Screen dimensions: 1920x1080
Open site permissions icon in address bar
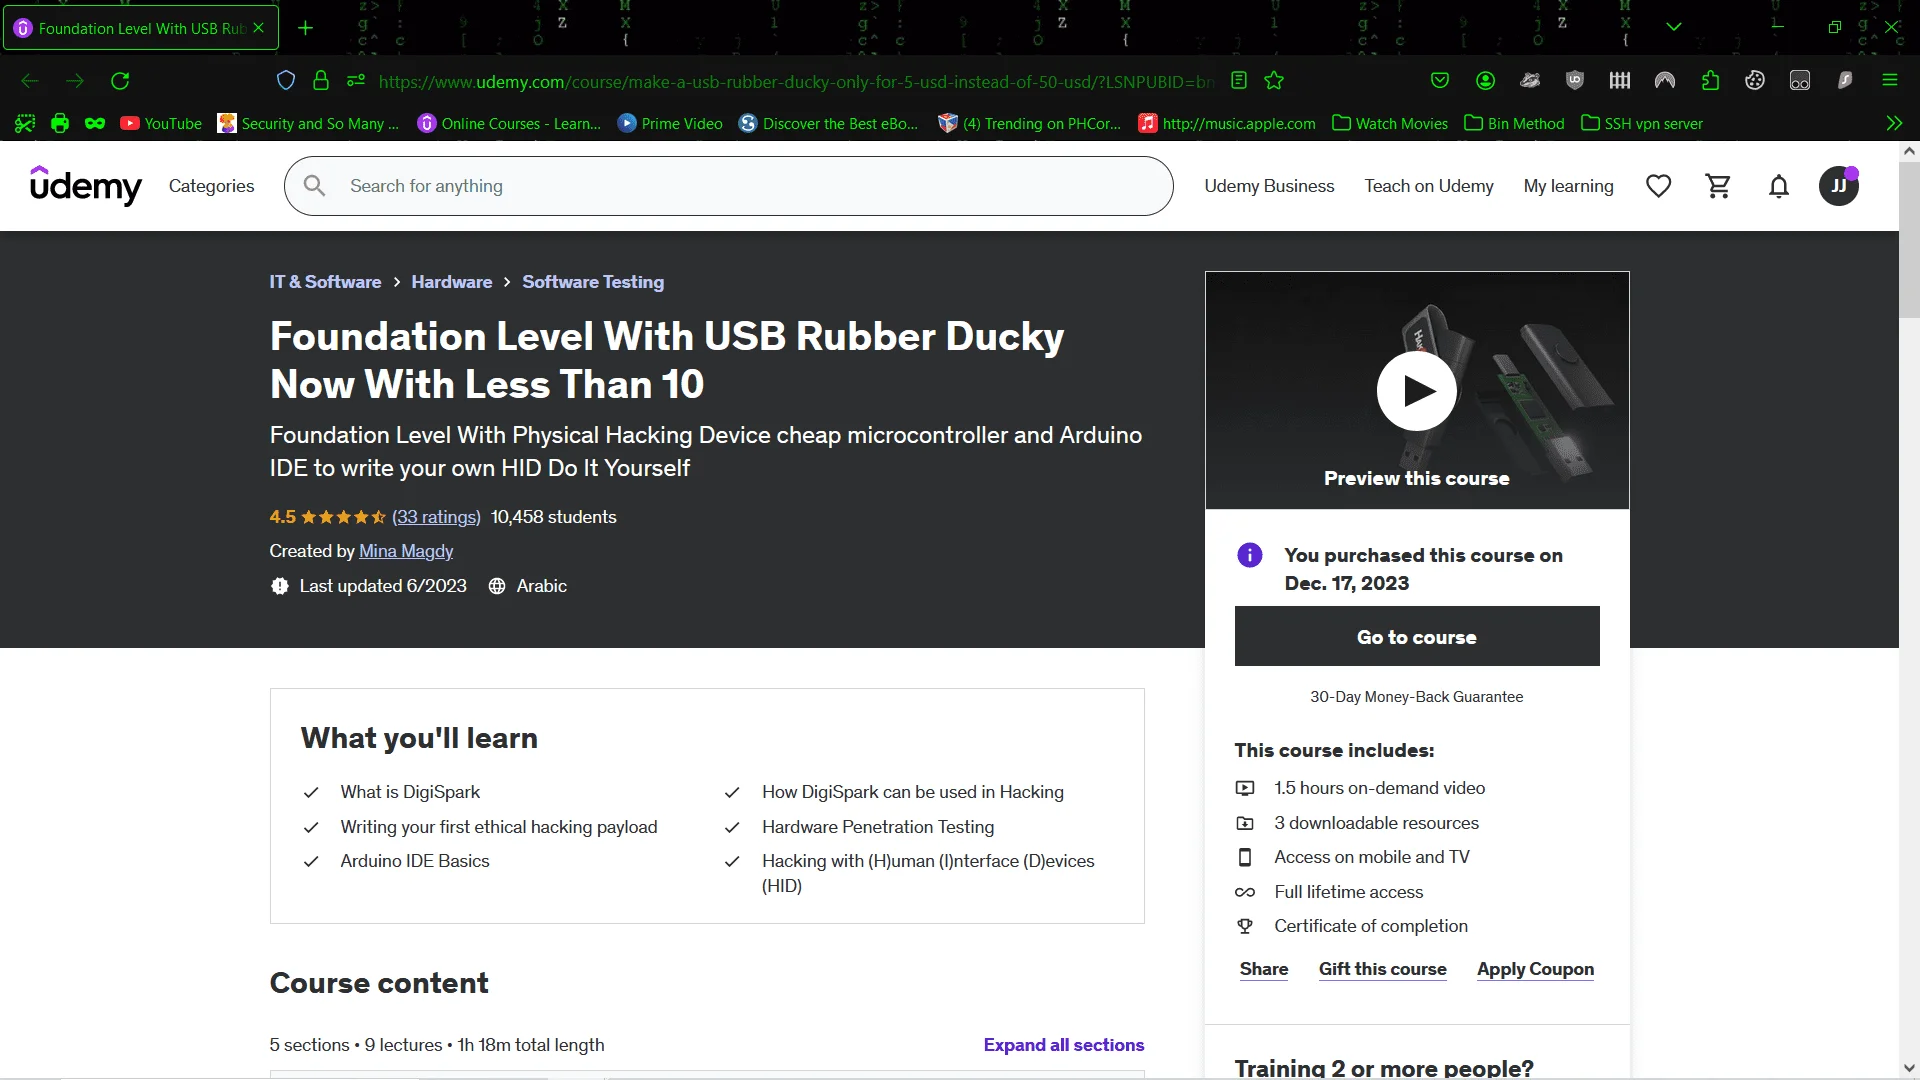pos(356,81)
